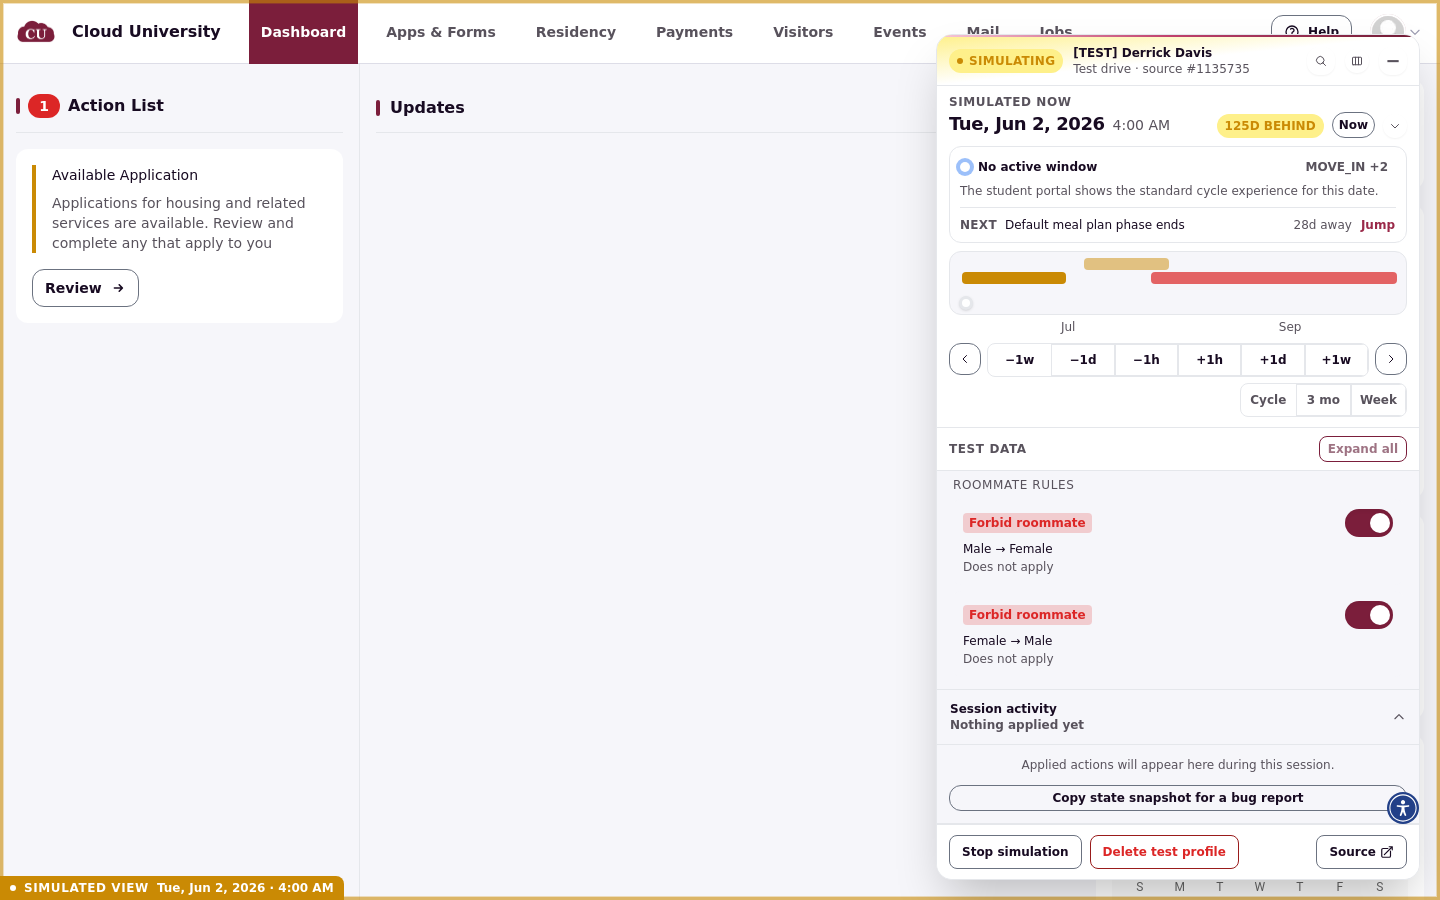1440x900 pixels.
Task: Advance simulated time one day
Action: tap(1273, 360)
